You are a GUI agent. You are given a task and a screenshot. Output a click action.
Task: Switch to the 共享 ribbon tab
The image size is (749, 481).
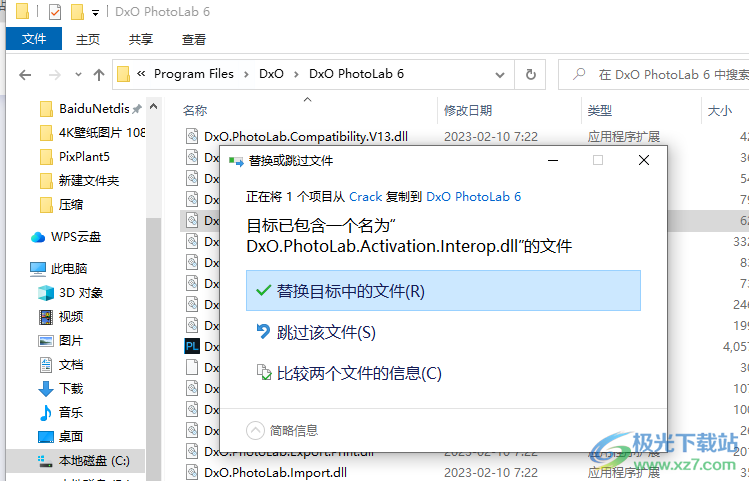(x=140, y=39)
